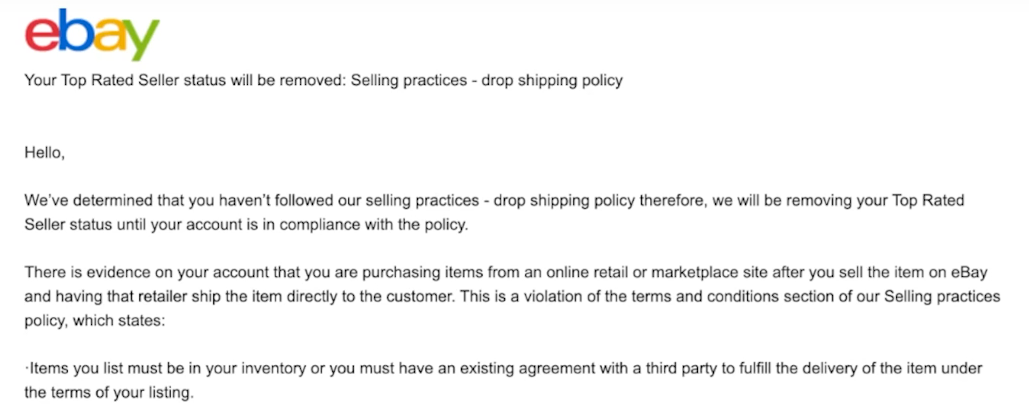Click the red 'e' in eBay logo
The height and width of the screenshot is (413, 1029).
[x=42, y=36]
